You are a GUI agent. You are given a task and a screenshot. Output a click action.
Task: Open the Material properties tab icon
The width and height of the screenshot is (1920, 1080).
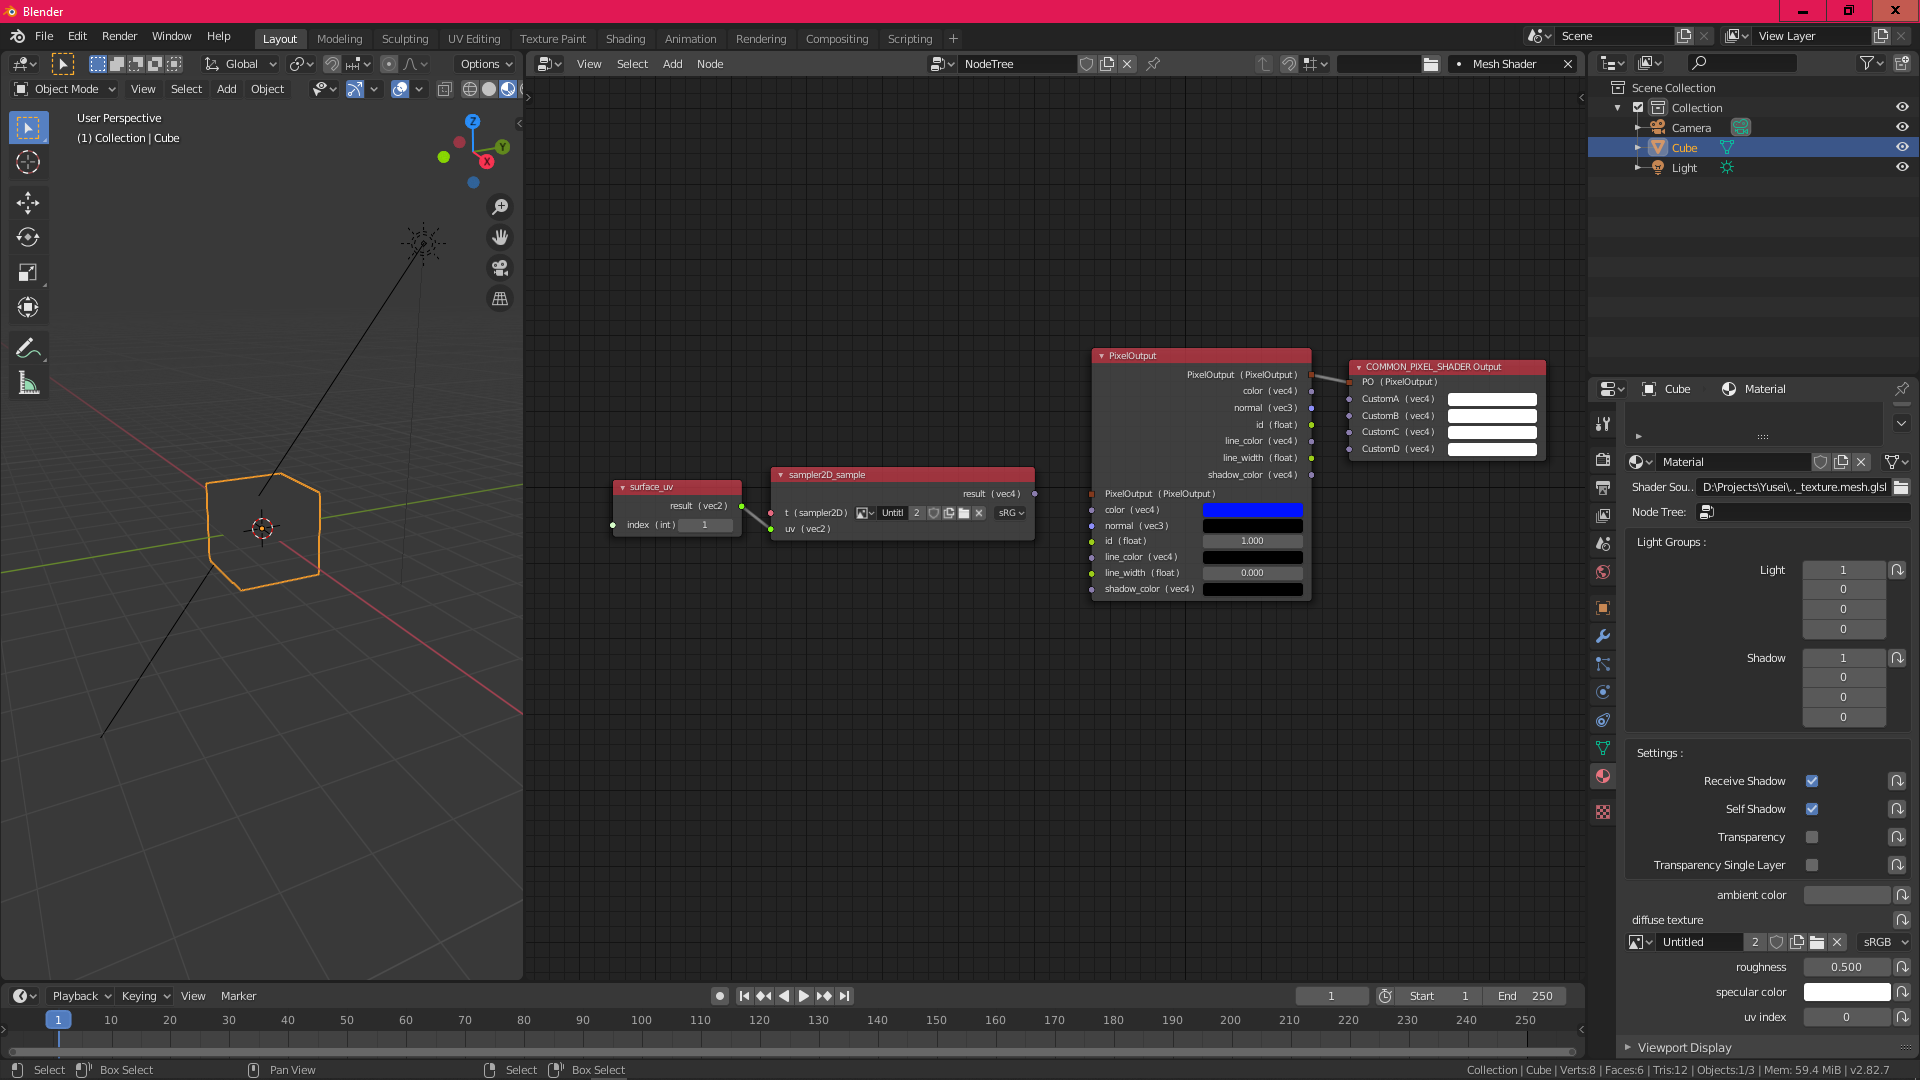[x=1603, y=776]
